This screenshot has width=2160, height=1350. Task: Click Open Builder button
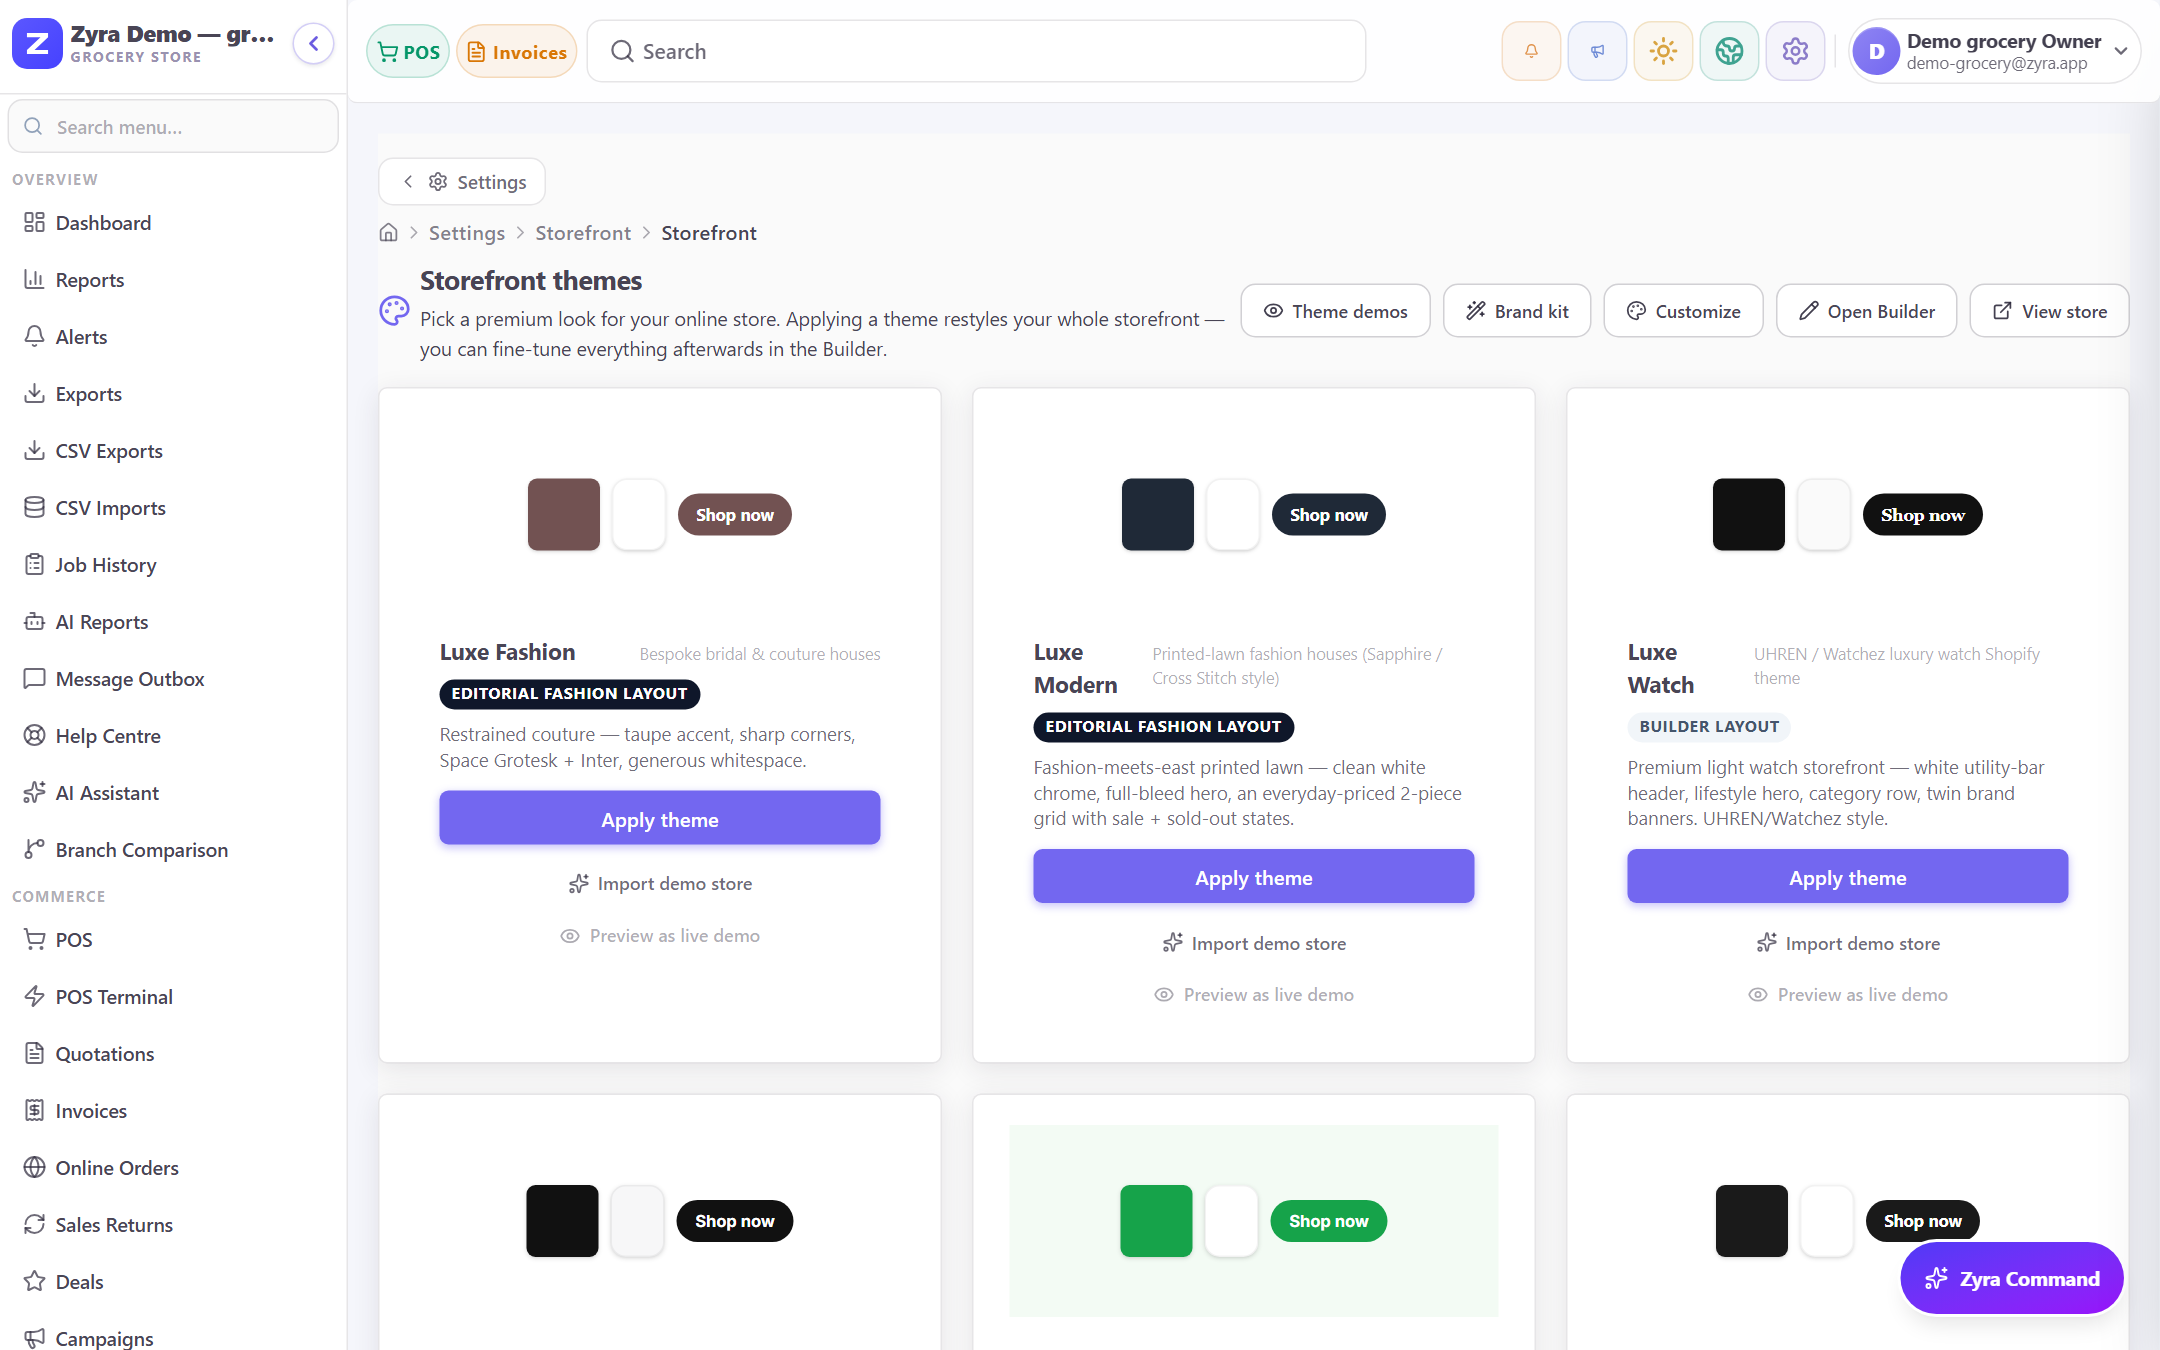1866,311
